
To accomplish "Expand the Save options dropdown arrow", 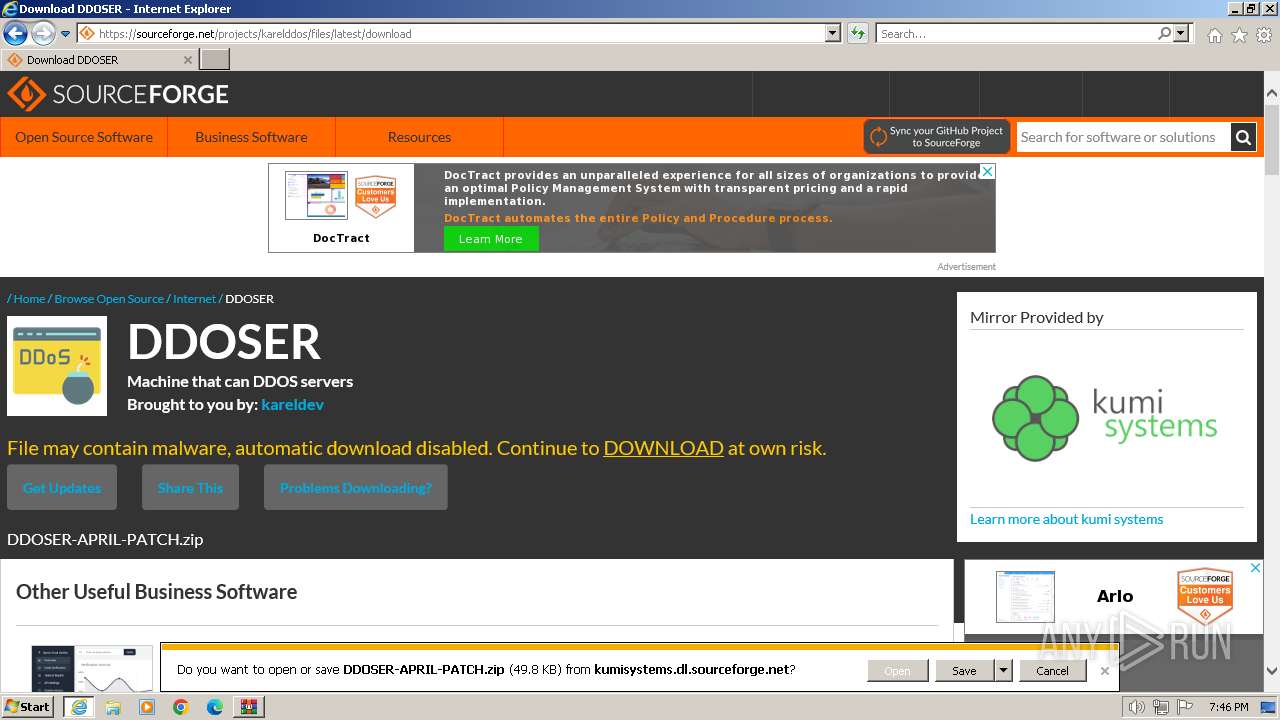I will [x=1003, y=671].
